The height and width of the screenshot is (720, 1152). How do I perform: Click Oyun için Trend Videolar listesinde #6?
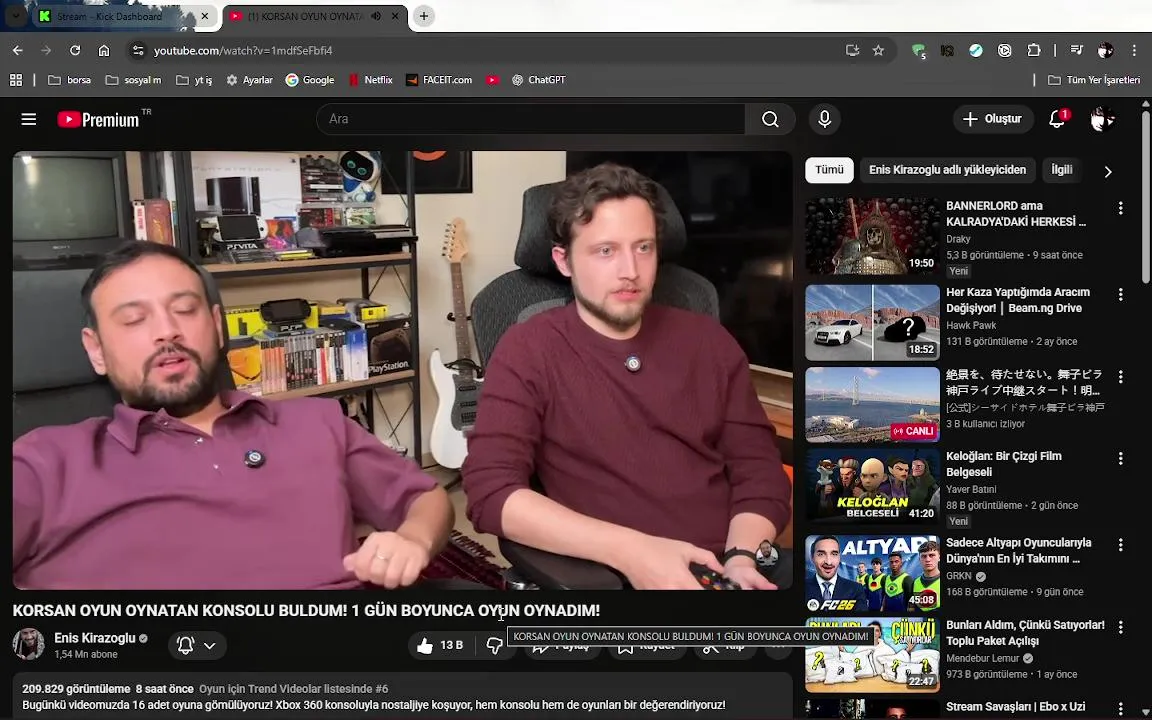point(293,688)
